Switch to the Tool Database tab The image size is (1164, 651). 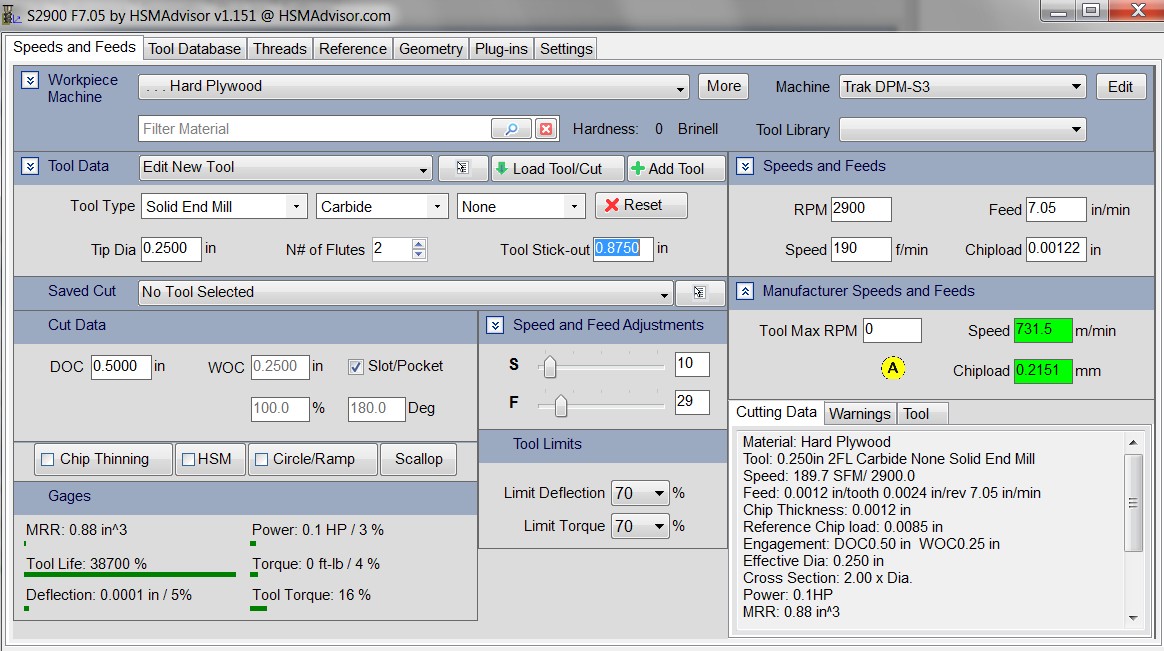coord(194,49)
